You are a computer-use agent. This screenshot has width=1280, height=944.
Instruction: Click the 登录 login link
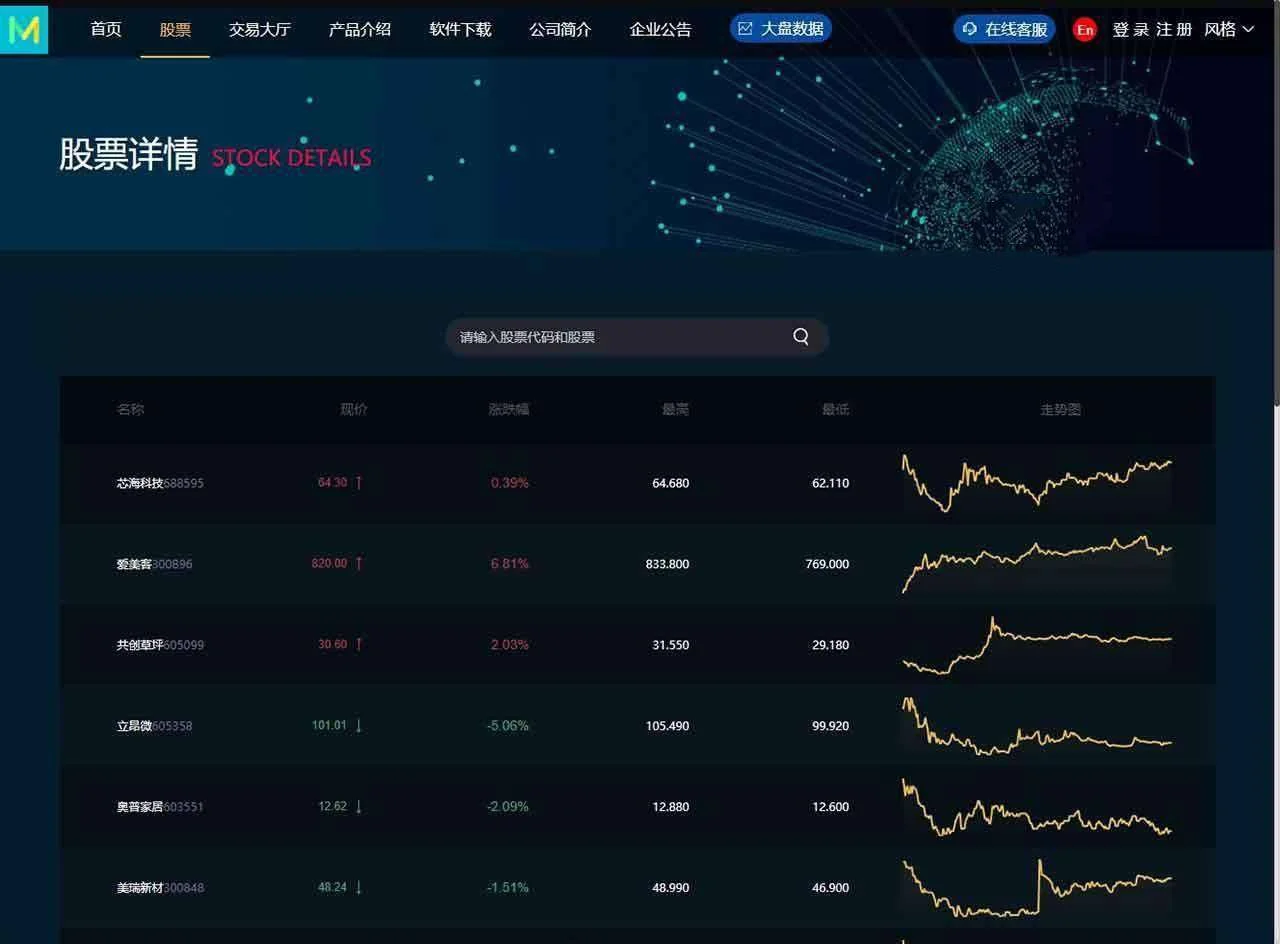coord(1131,29)
